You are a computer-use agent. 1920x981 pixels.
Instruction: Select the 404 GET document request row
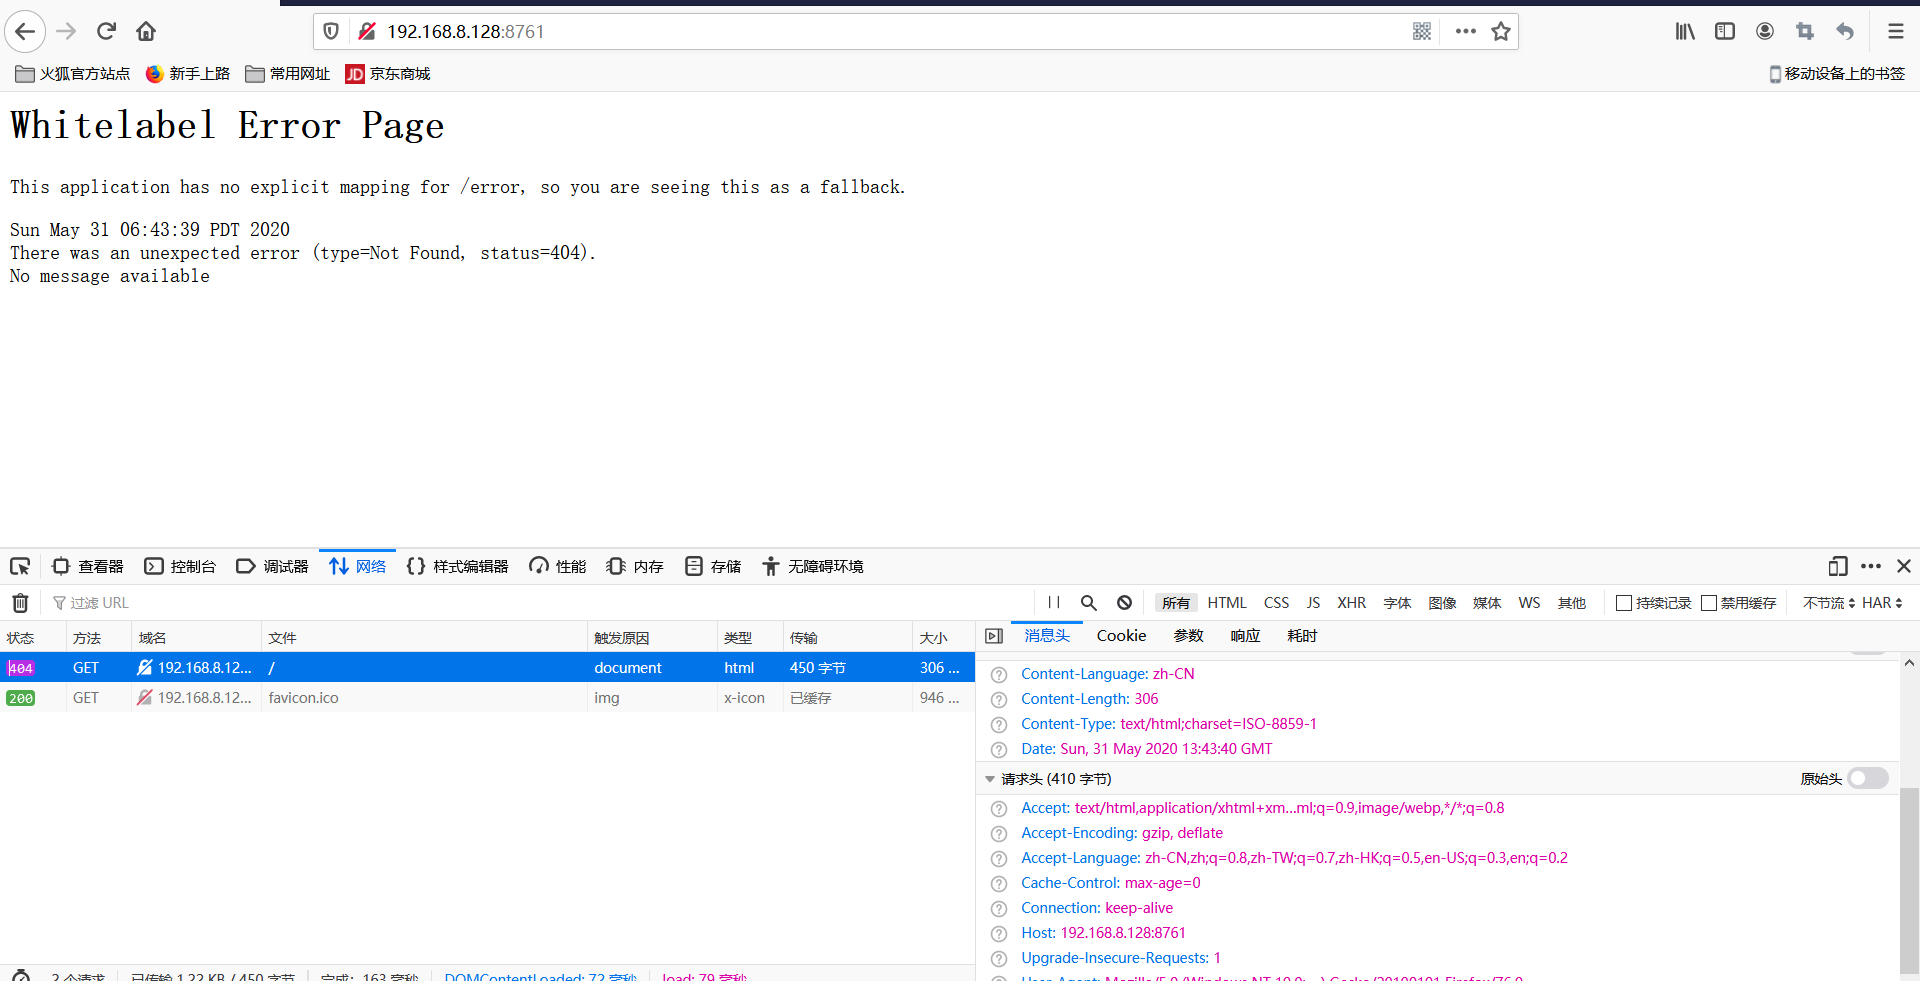click(487, 668)
